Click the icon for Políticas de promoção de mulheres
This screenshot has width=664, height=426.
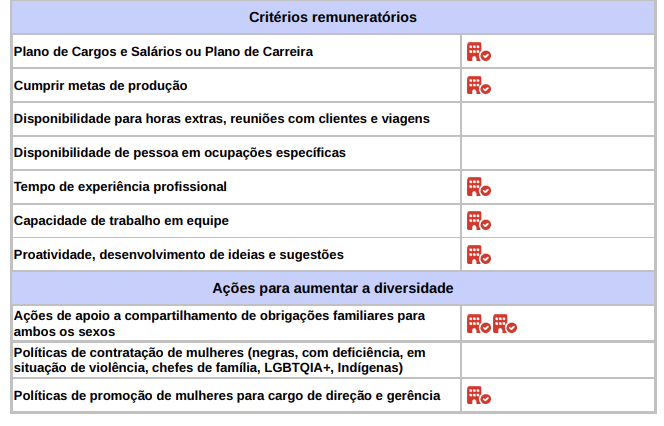(478, 396)
